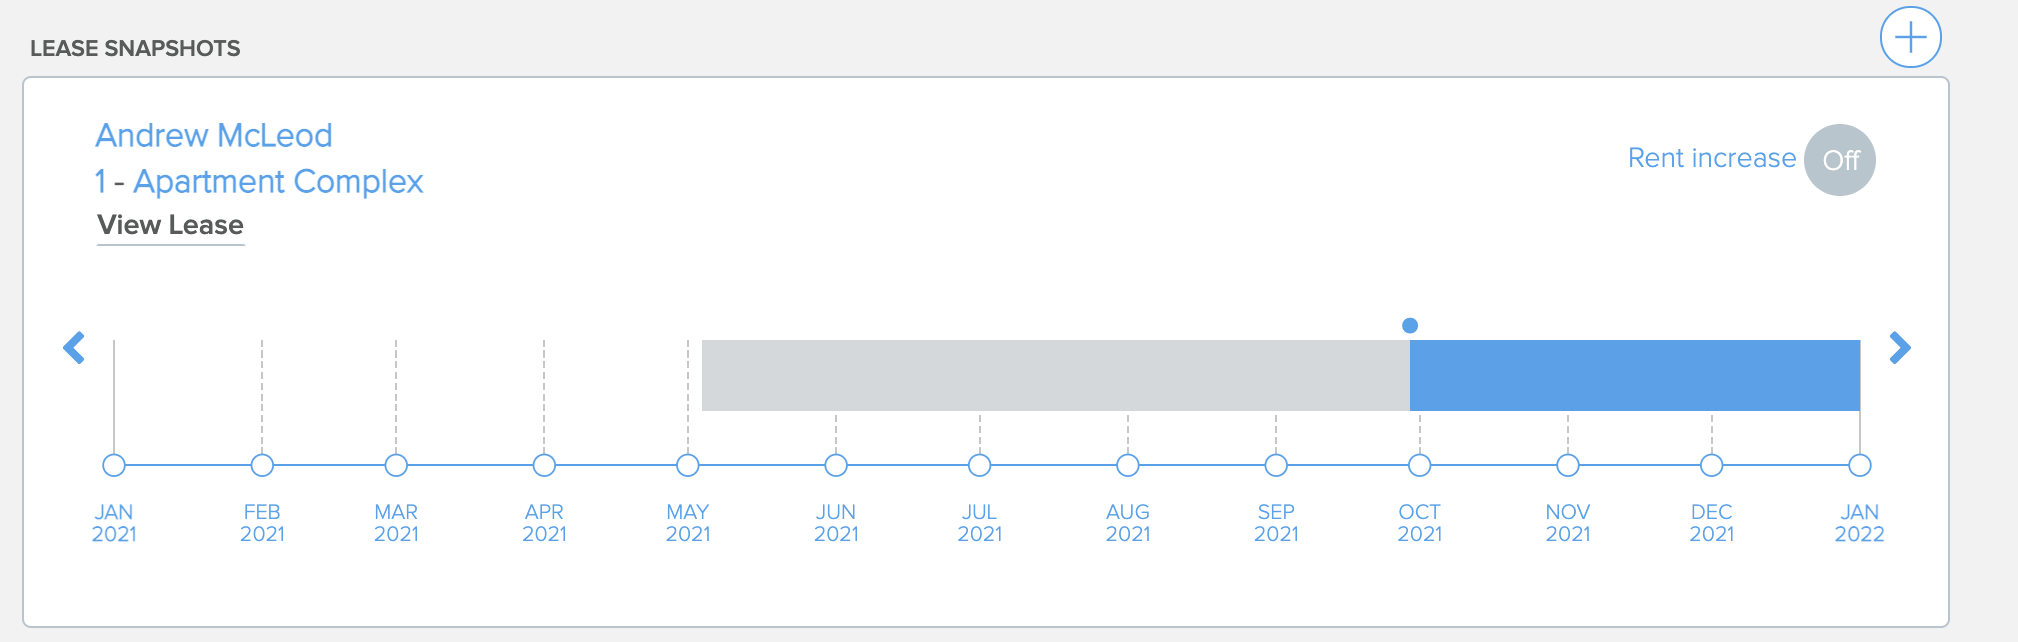Screen dimensions: 2018x642
Task: Open the Andrew McLeod tenant link
Action: (x=214, y=135)
